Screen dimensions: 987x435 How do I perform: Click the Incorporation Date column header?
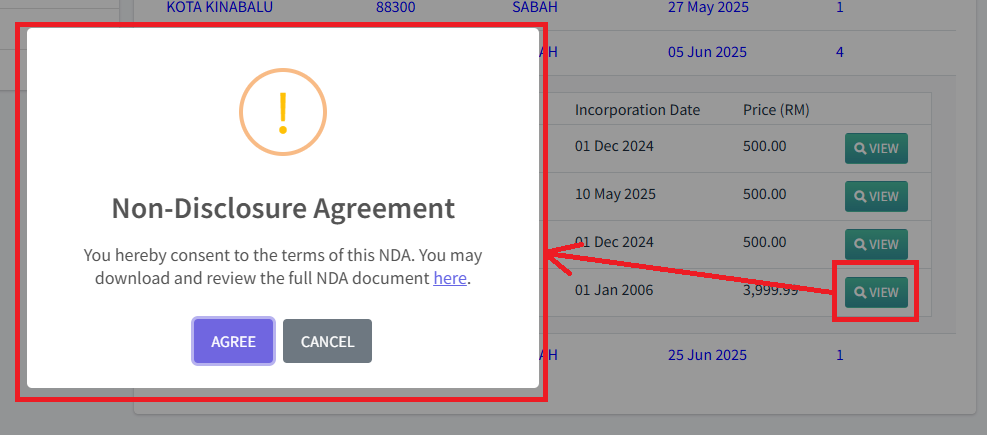[637, 110]
